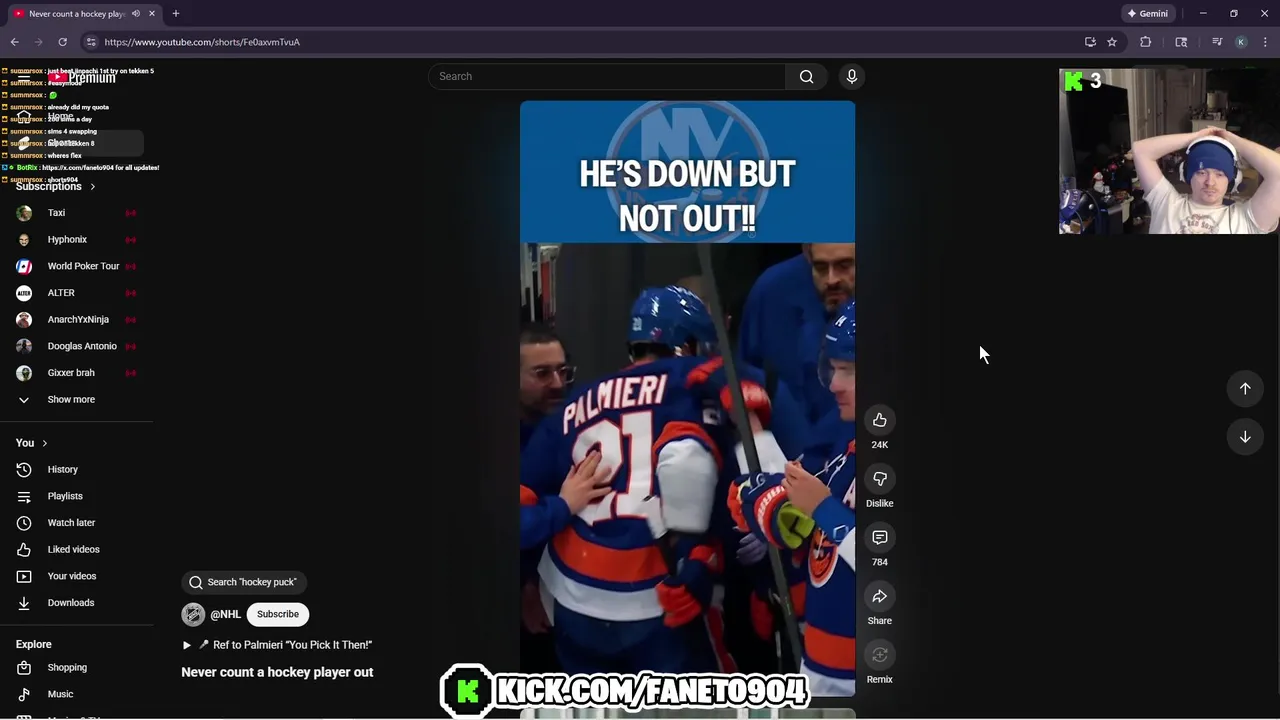Open the media controls icon in toolbar
This screenshot has width=1280, height=720.
pyautogui.click(x=1217, y=42)
